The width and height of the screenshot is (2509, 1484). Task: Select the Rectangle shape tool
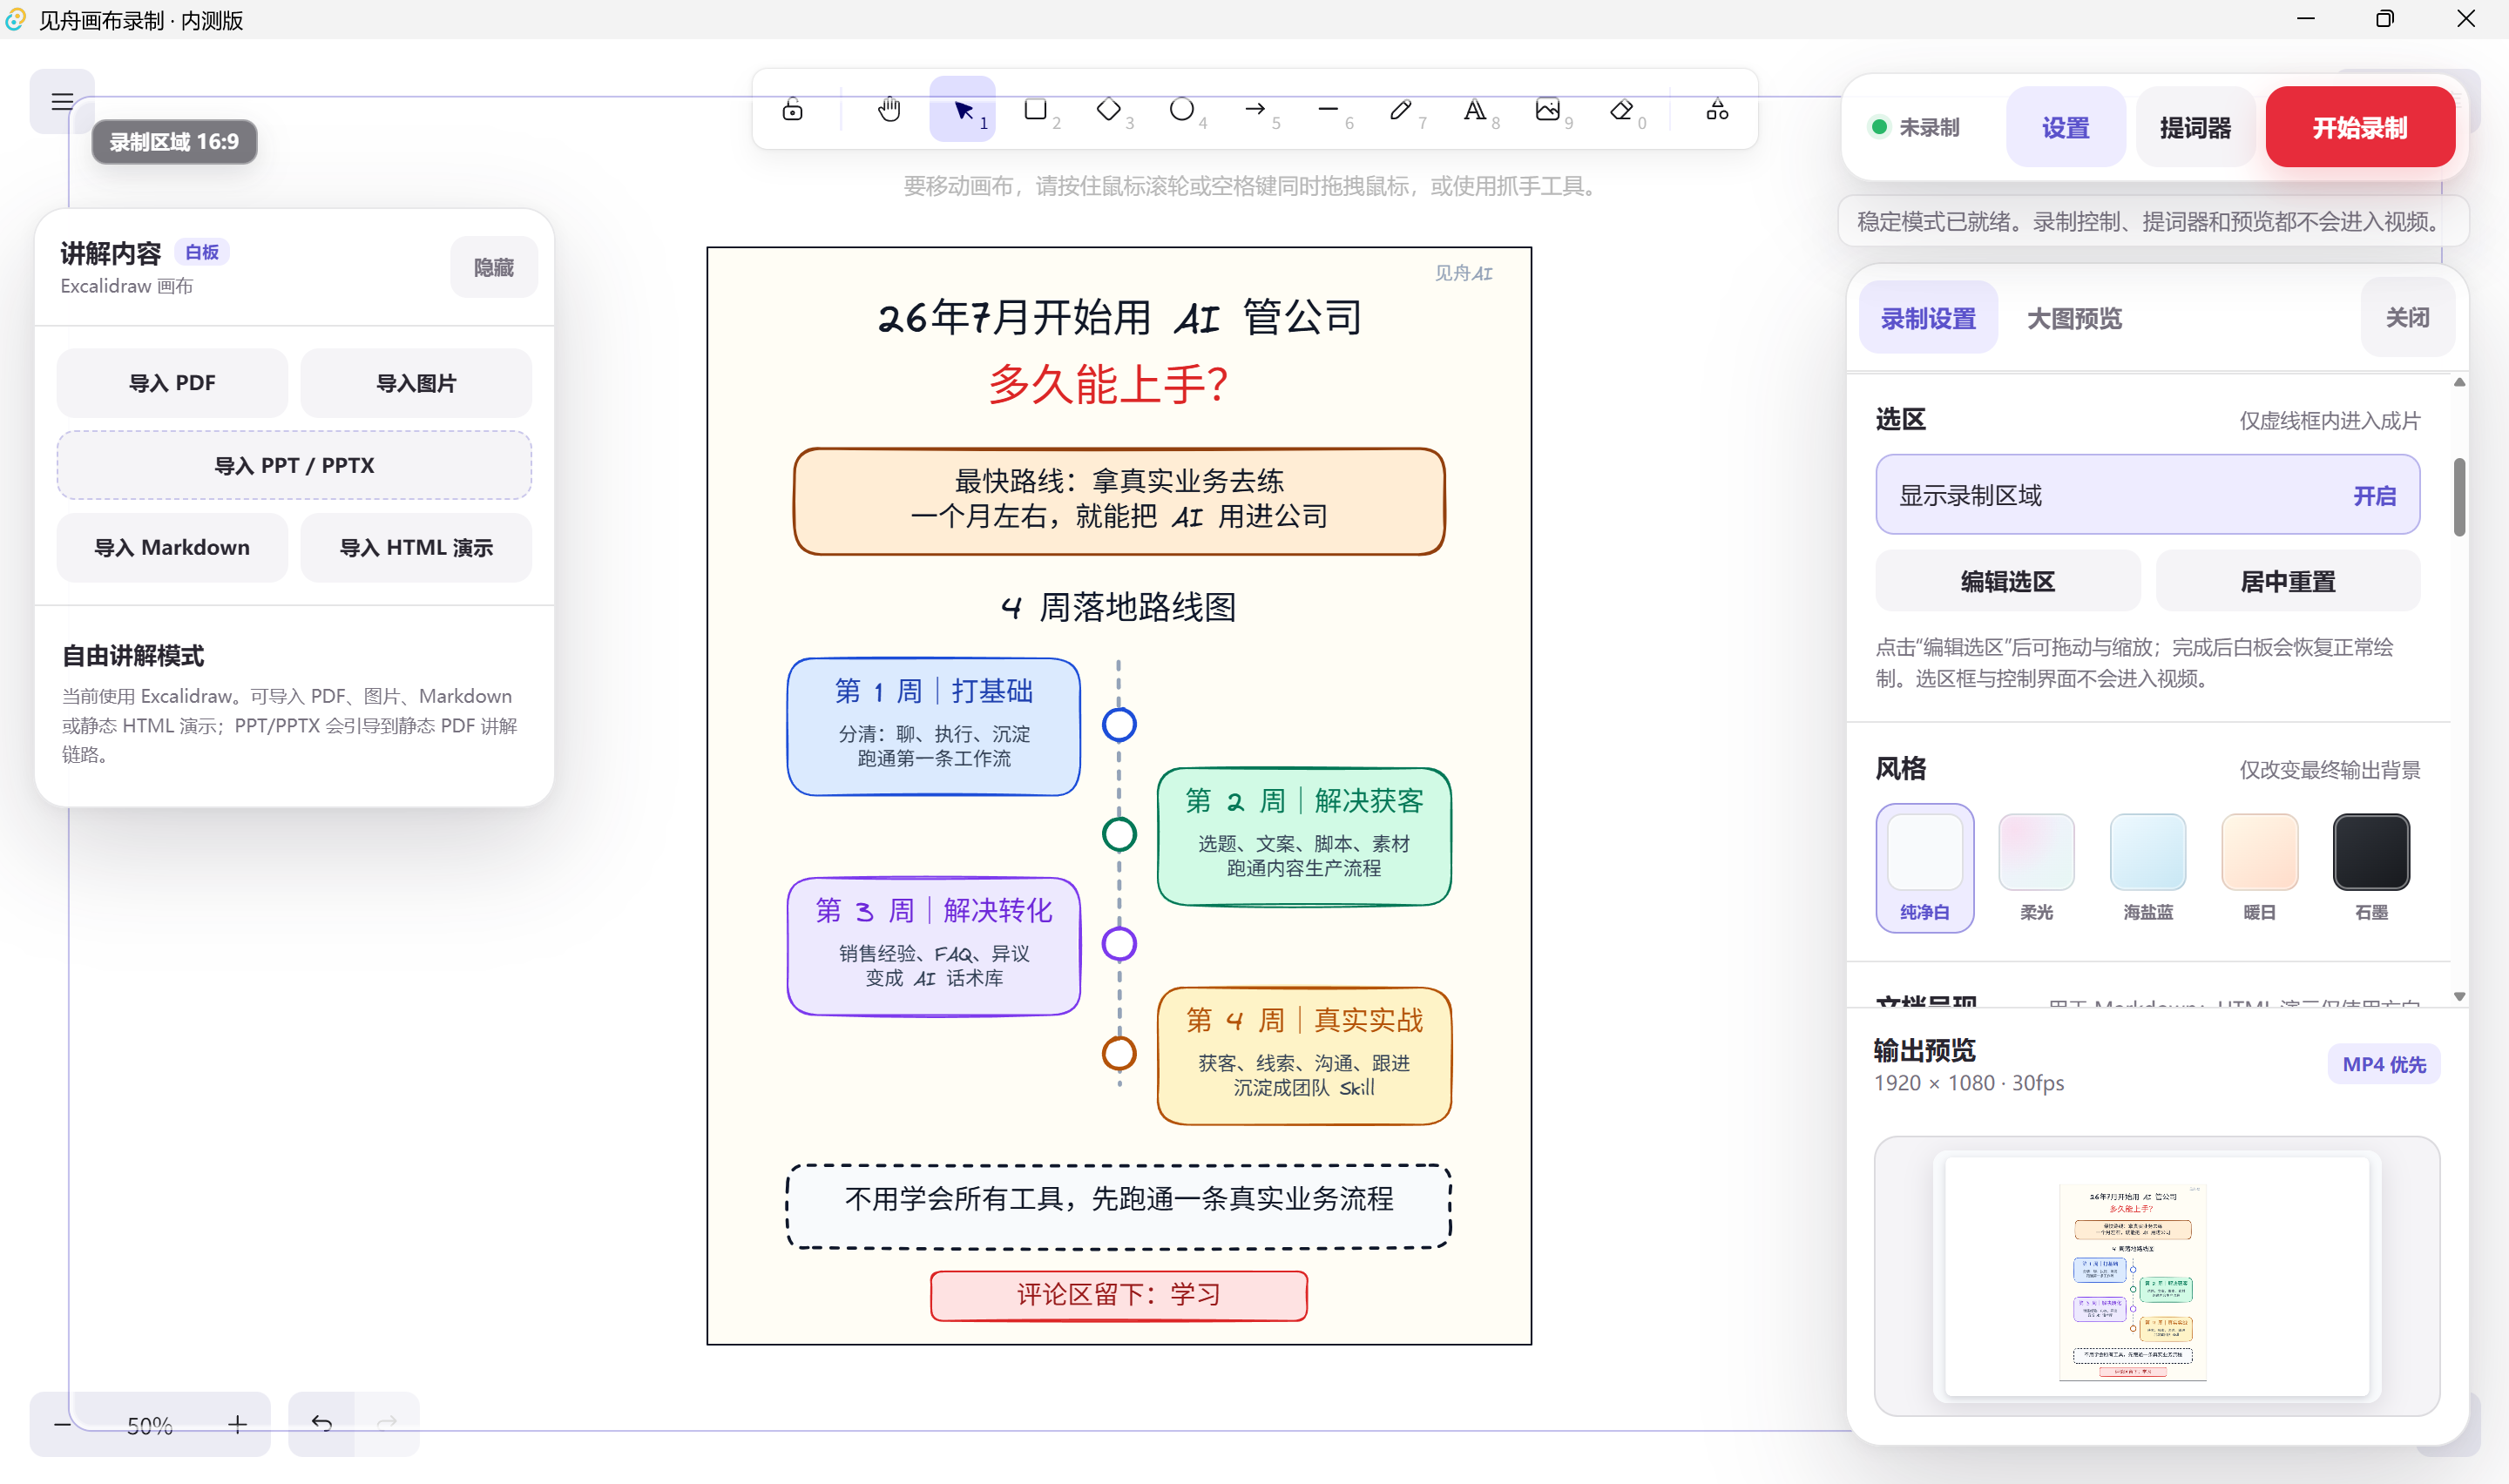coord(1036,110)
